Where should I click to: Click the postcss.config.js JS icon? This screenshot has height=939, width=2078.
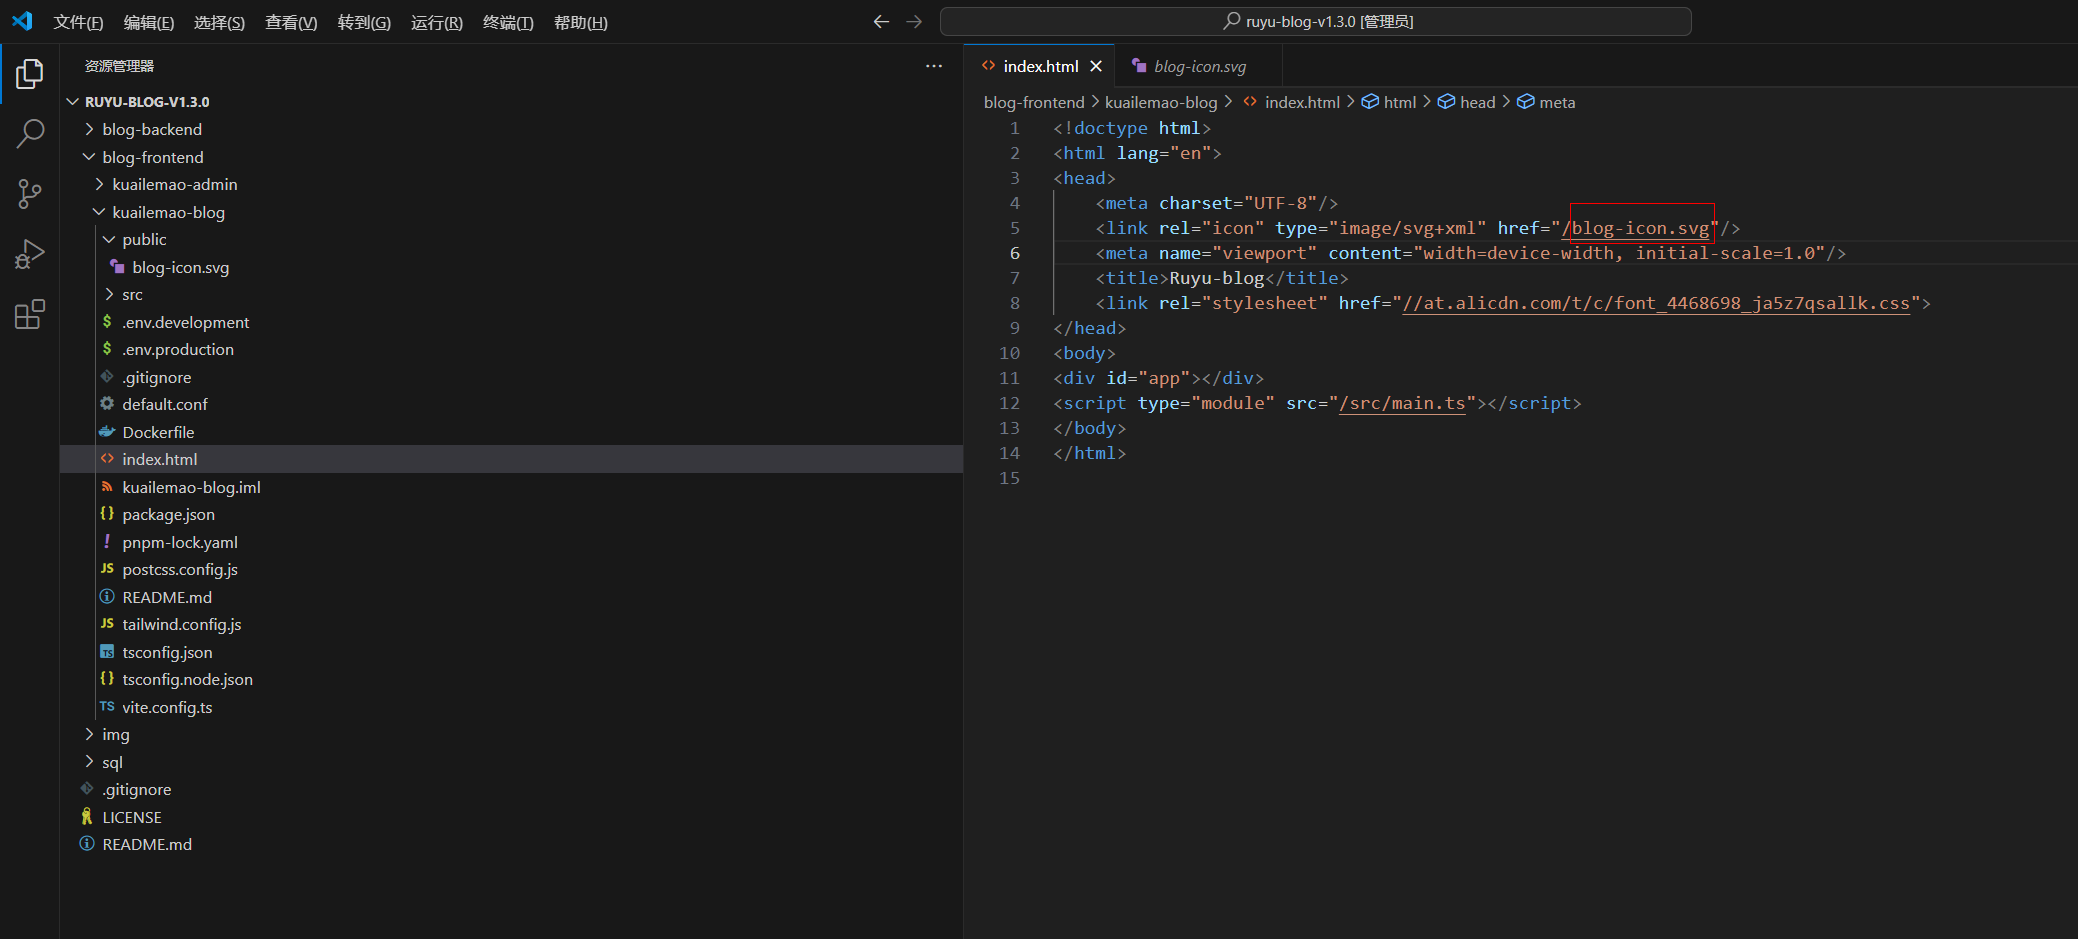click(x=107, y=569)
